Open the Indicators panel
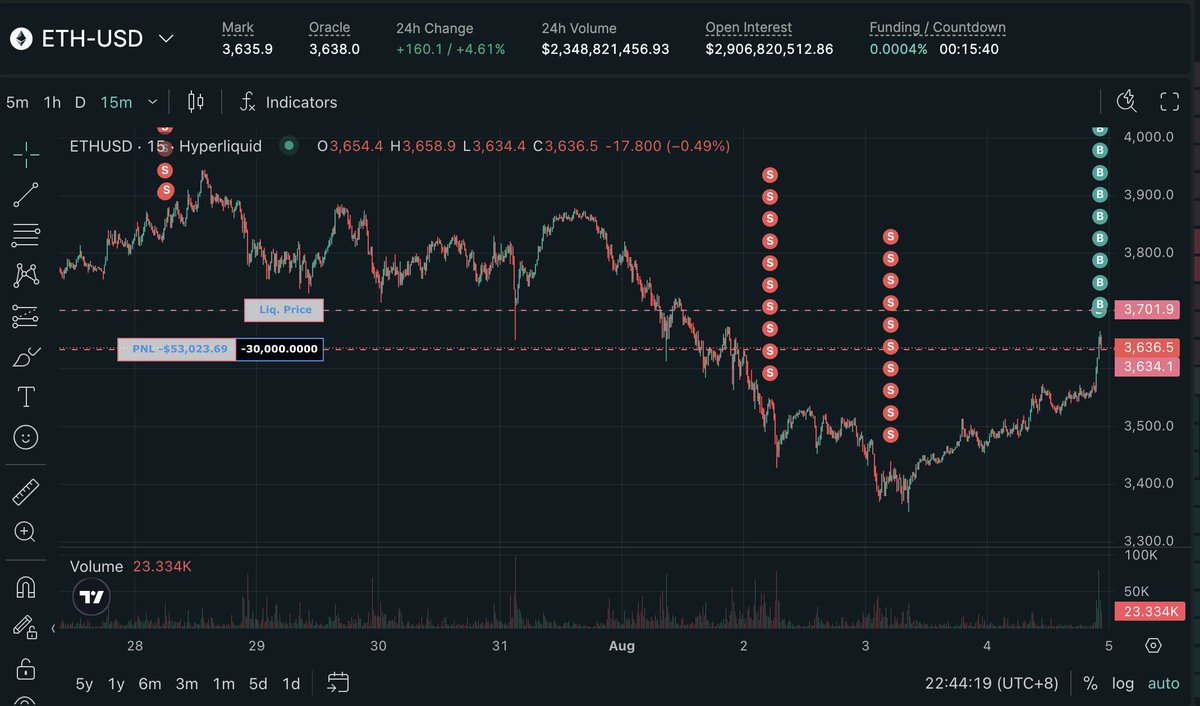1200x706 pixels. click(289, 102)
